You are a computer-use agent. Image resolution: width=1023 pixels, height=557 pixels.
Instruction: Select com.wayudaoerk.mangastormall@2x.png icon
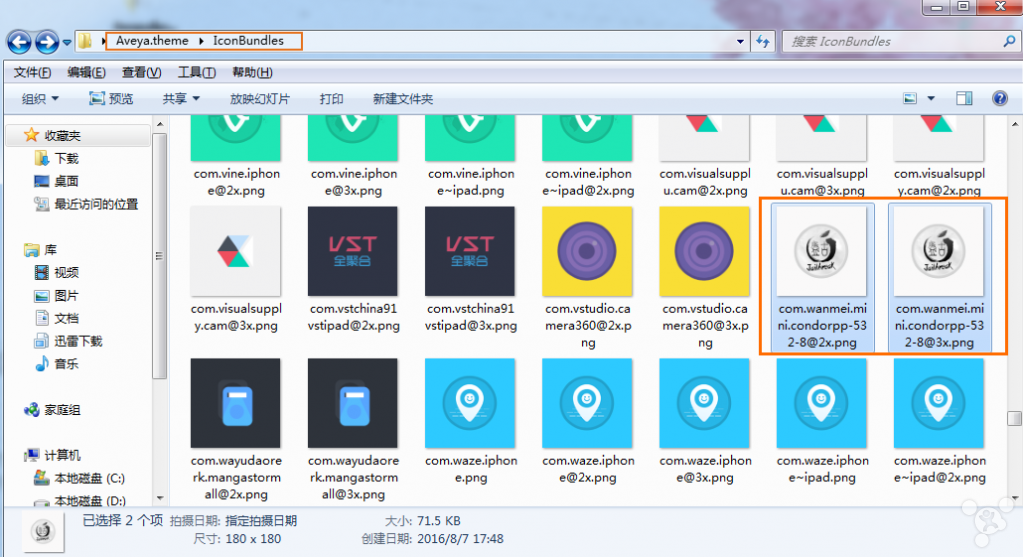[236, 403]
